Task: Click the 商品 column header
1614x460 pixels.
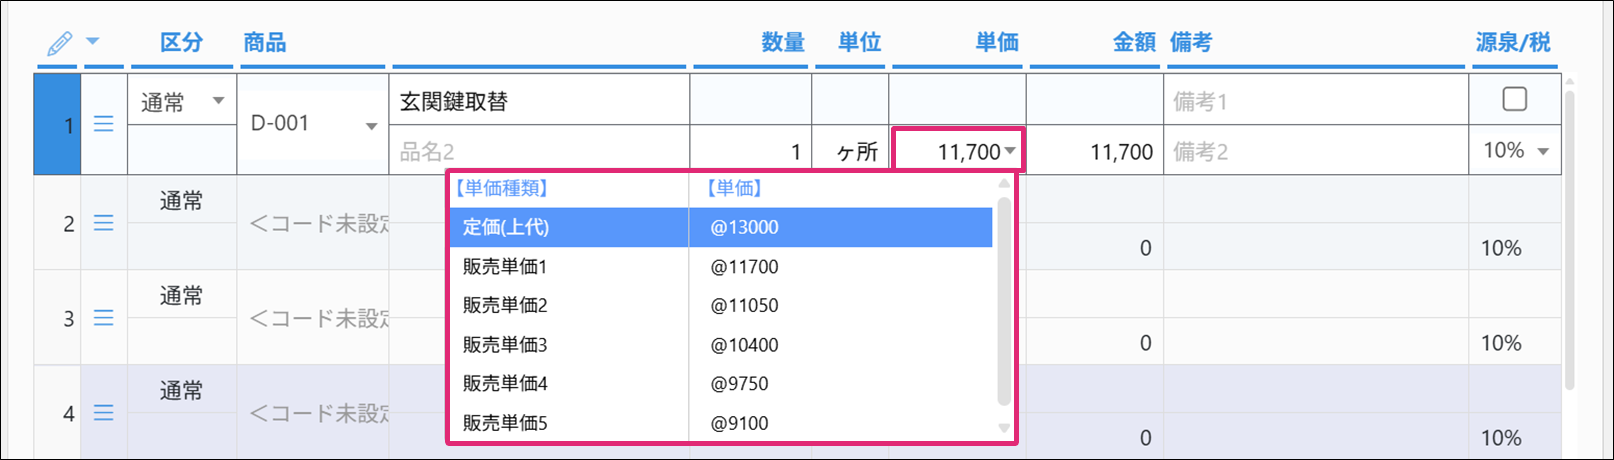Action: pyautogui.click(x=265, y=42)
